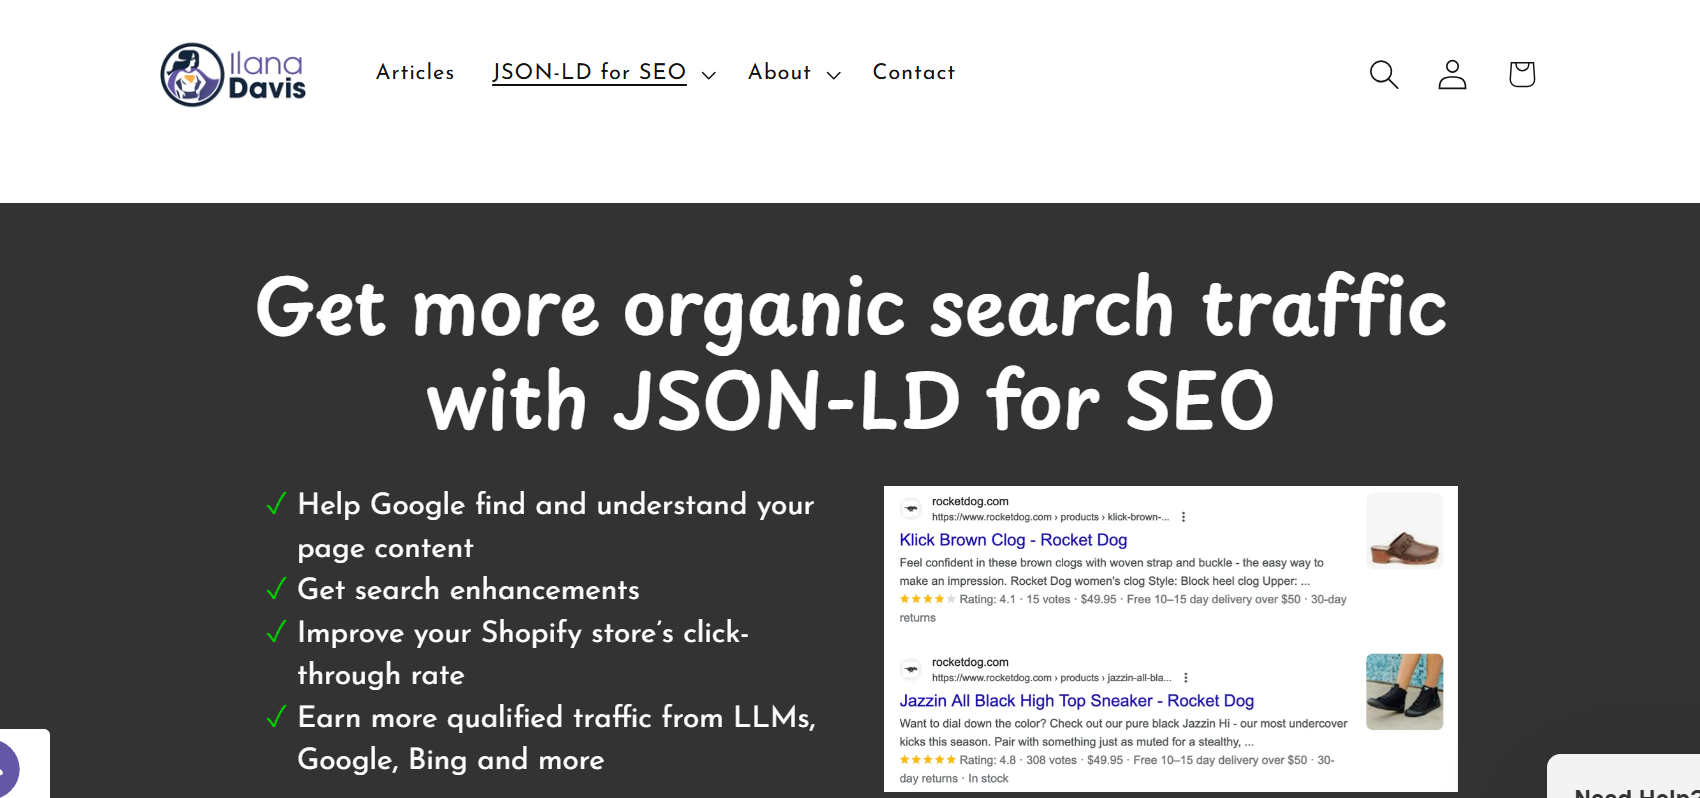The image size is (1700, 798).
Task: Click the black sneaker product thumbnail
Action: pos(1404,692)
